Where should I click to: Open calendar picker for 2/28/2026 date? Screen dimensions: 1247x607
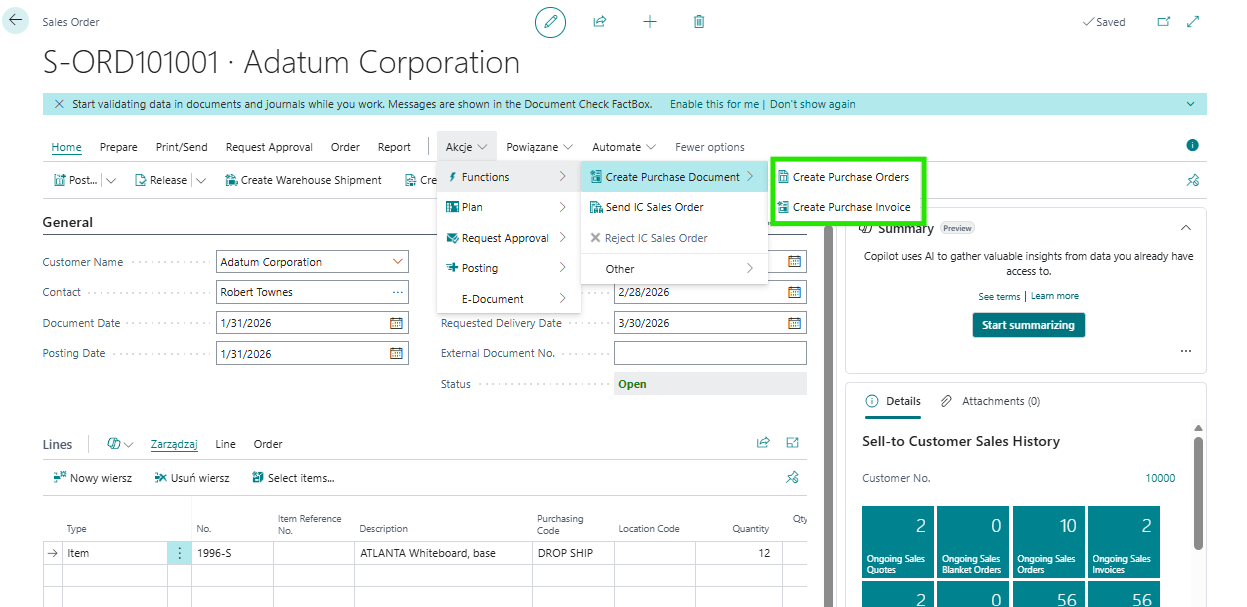pyautogui.click(x=794, y=292)
